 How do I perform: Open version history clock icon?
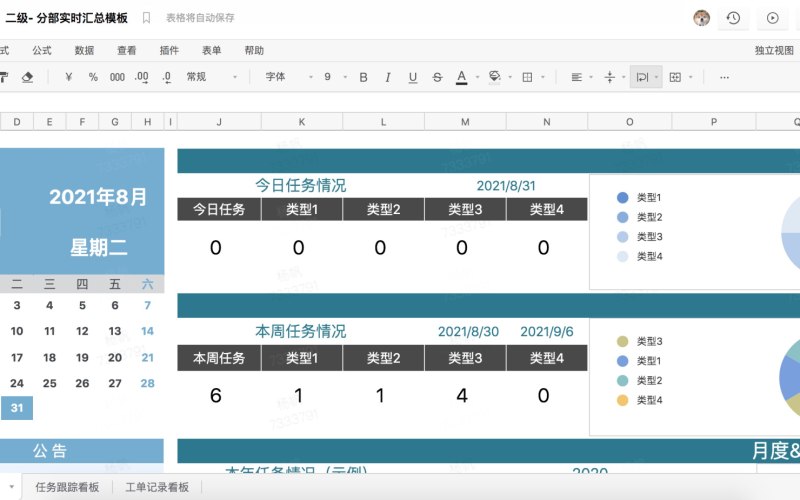click(733, 18)
